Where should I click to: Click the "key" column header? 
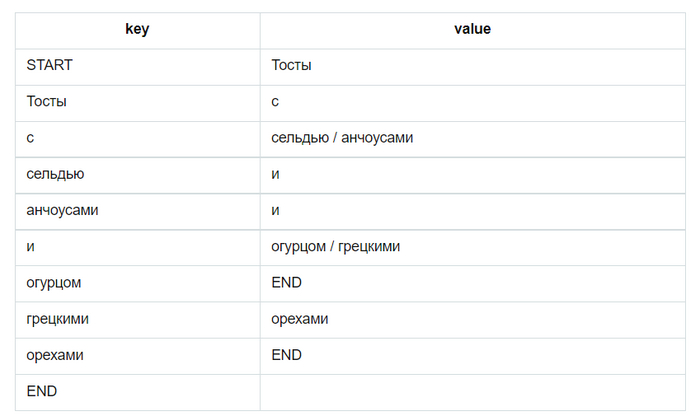point(137,29)
